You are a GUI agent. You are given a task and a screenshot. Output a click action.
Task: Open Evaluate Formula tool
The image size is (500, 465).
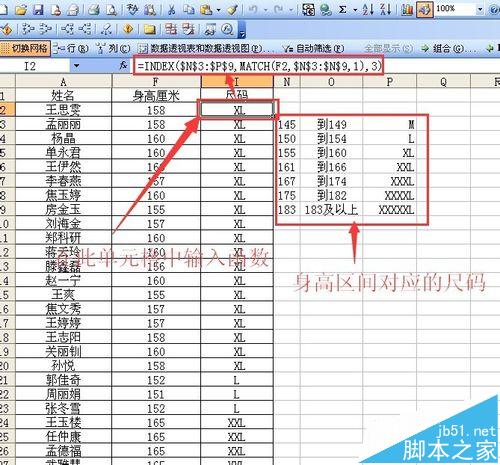(x=228, y=30)
